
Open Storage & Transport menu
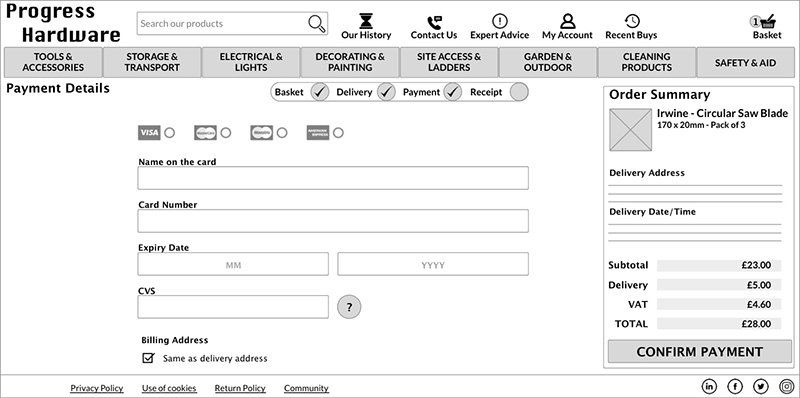(x=152, y=62)
